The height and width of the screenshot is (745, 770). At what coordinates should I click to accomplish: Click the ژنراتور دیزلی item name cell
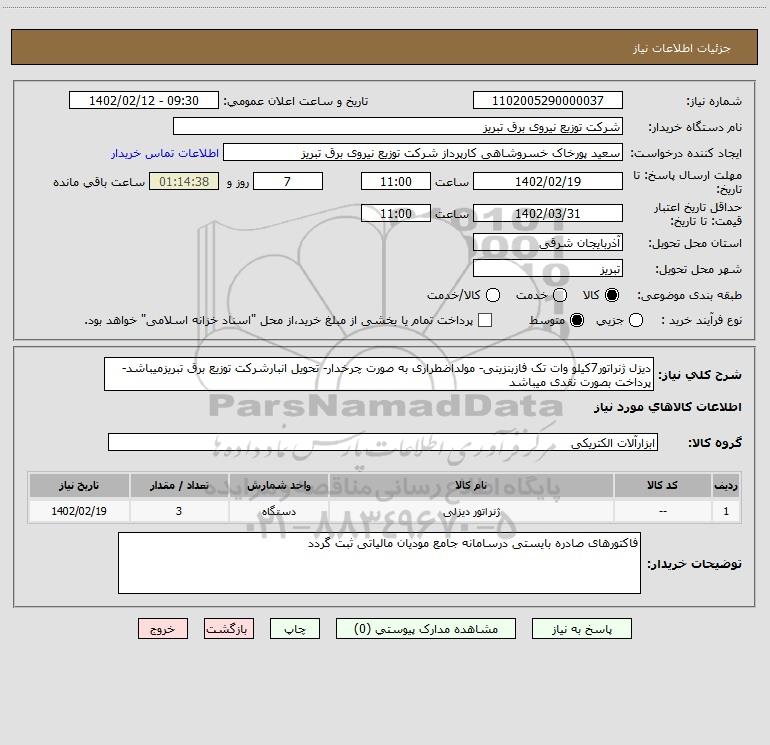471,511
